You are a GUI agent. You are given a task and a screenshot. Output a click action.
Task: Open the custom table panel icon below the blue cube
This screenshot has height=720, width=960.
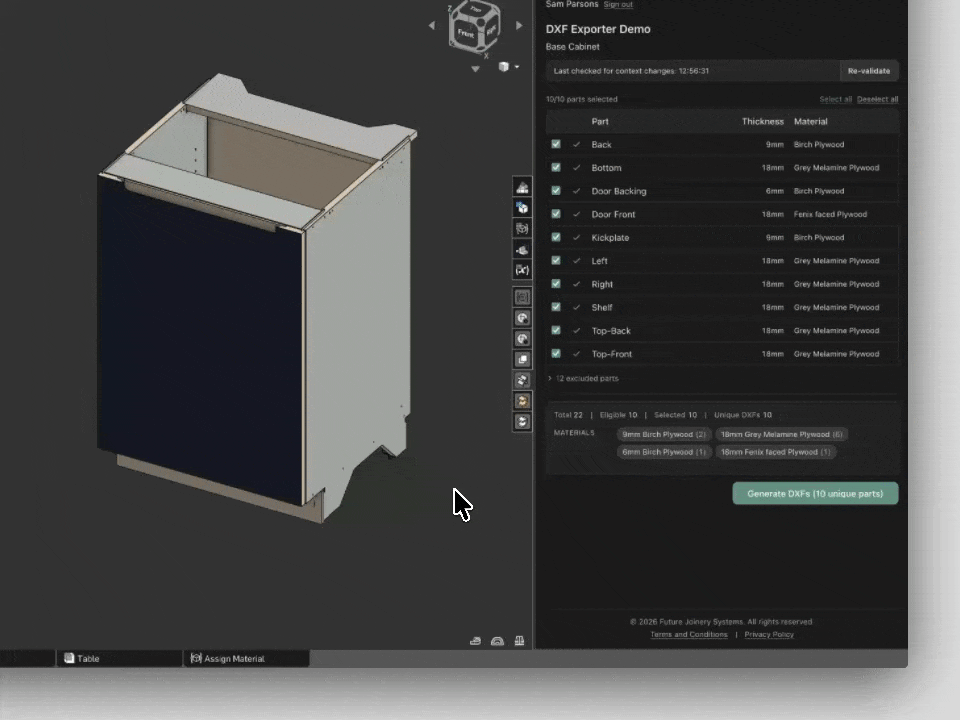[x=522, y=229]
